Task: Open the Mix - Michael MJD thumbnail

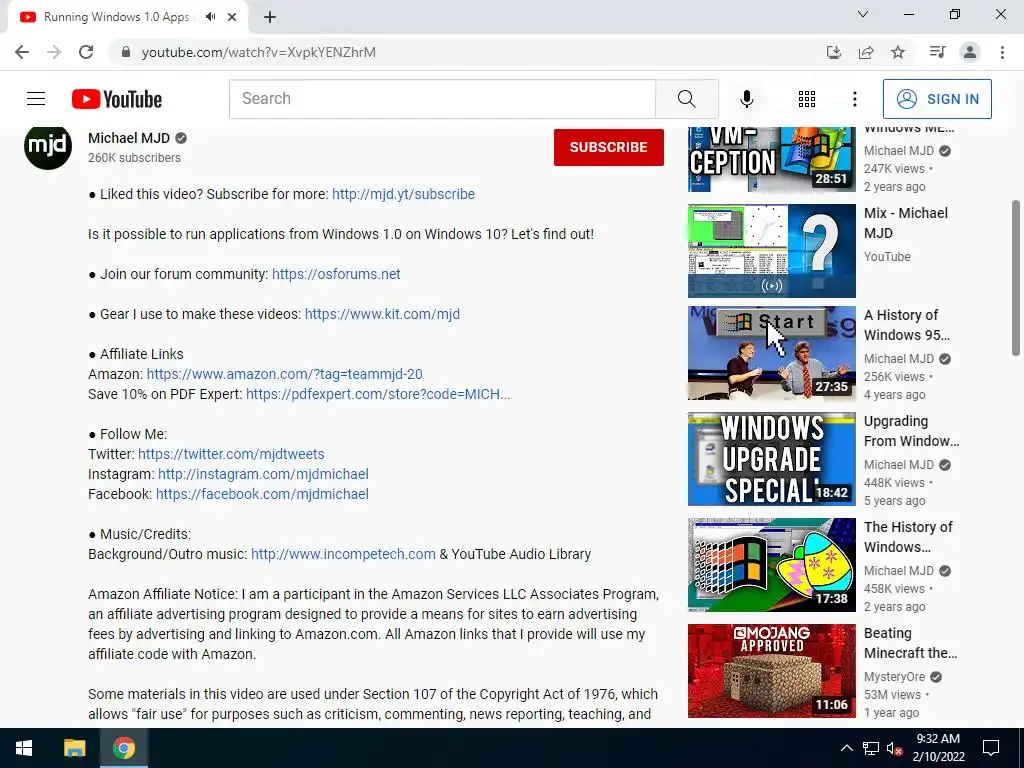Action: [771, 251]
